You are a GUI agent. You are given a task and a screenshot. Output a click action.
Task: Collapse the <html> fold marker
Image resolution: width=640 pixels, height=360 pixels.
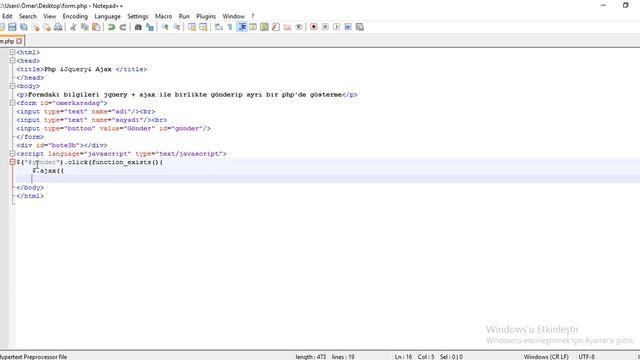pos(12,52)
